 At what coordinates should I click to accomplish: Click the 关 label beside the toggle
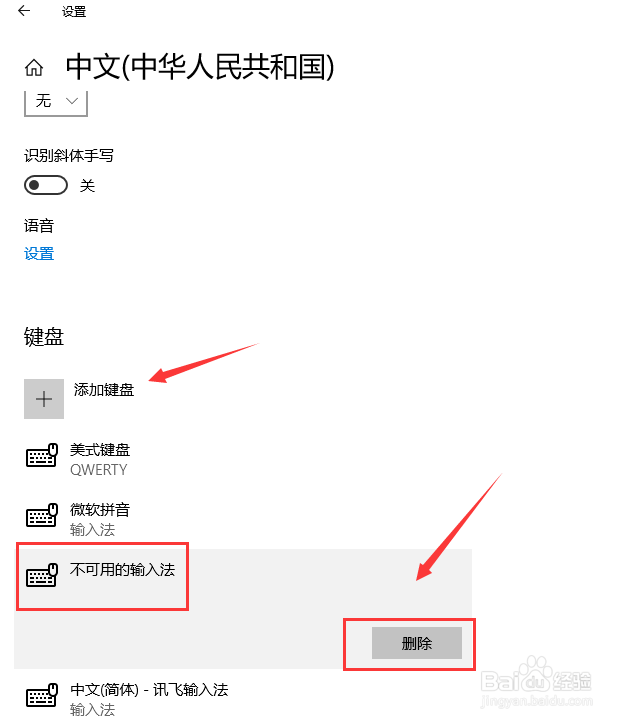click(x=88, y=186)
